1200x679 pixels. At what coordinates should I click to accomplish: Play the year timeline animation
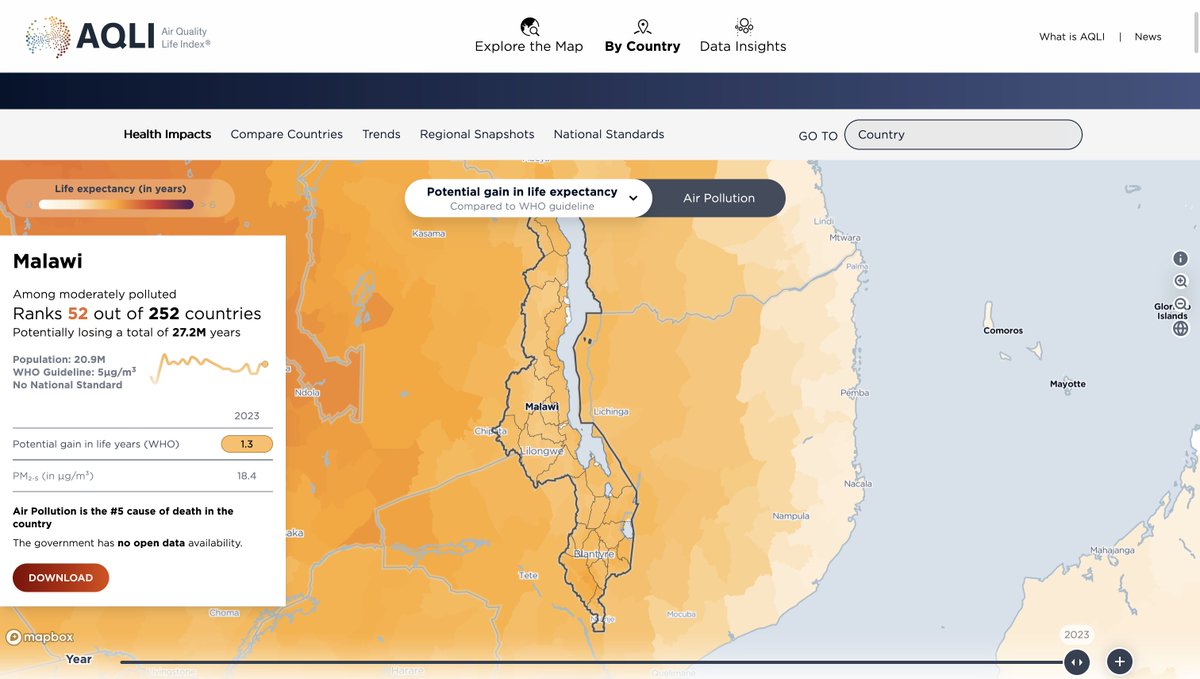[x=1077, y=661]
